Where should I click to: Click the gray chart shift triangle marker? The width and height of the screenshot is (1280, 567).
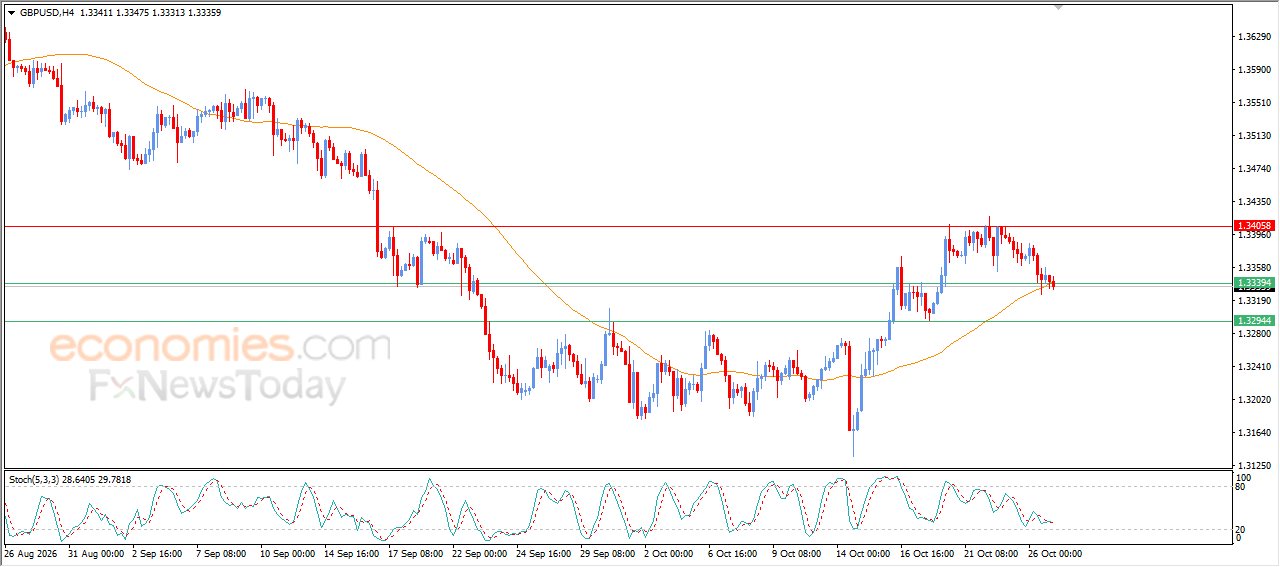click(1060, 7)
